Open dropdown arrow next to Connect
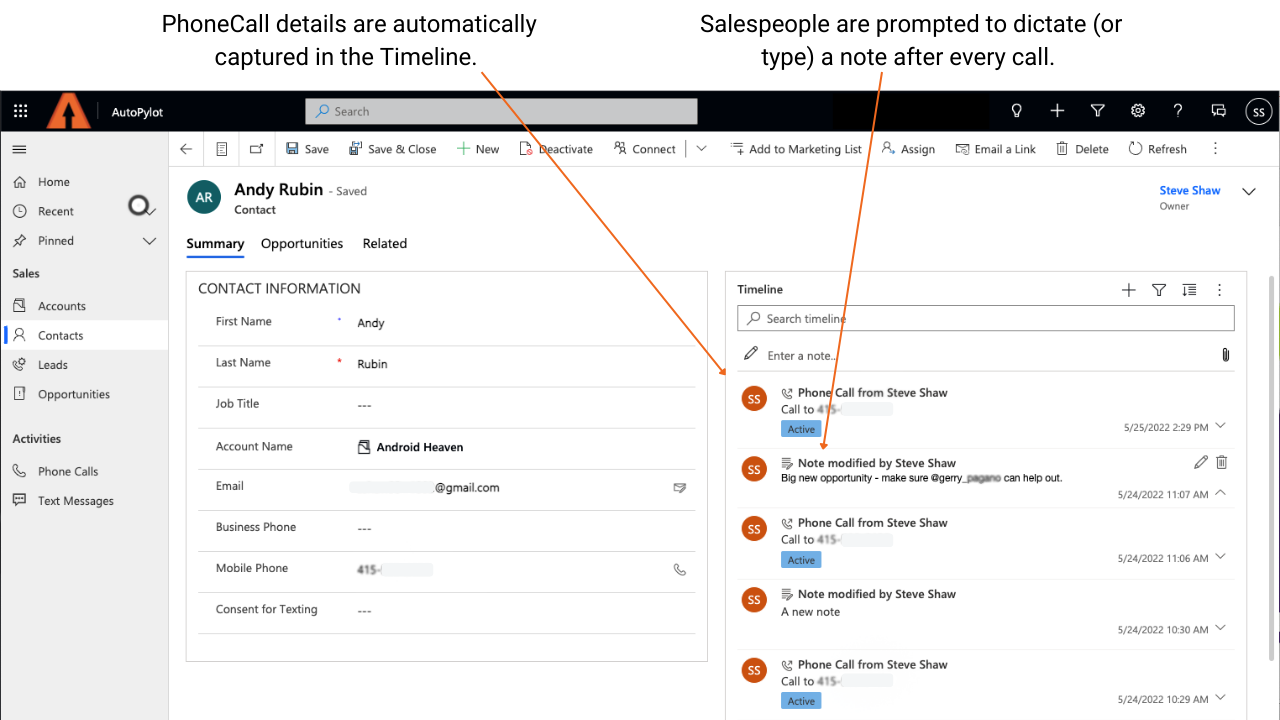1280x720 pixels. pos(701,149)
